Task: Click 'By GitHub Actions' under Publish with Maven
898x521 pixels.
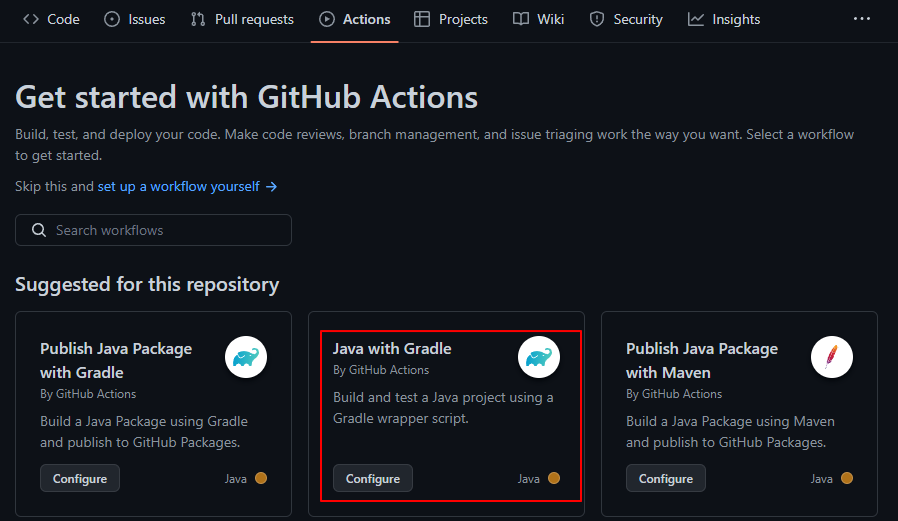Action: (x=674, y=394)
